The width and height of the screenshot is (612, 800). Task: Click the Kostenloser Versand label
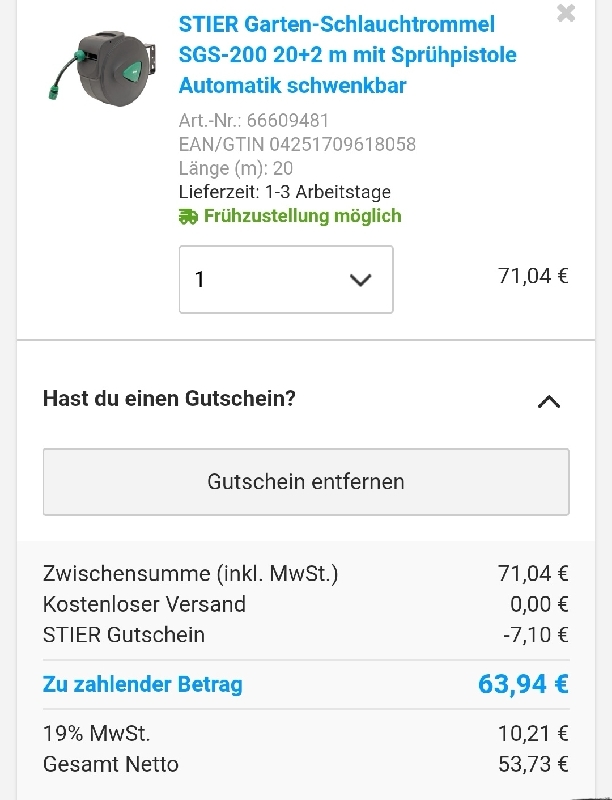coord(144,604)
